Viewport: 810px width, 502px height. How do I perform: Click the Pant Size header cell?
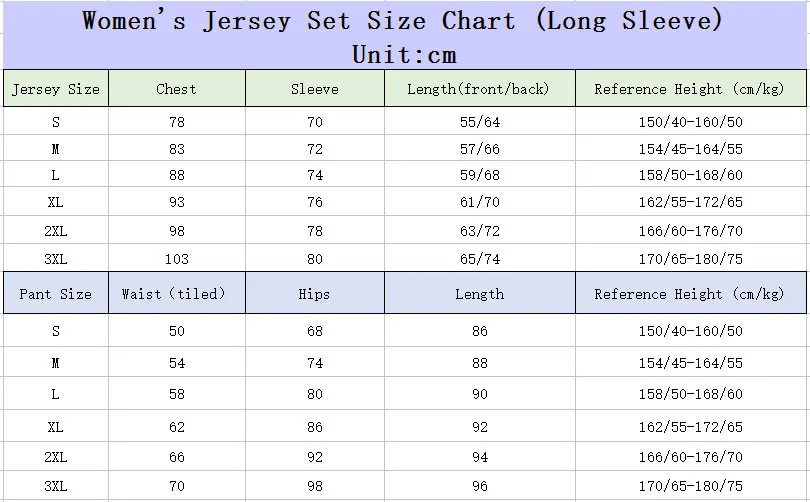click(56, 293)
